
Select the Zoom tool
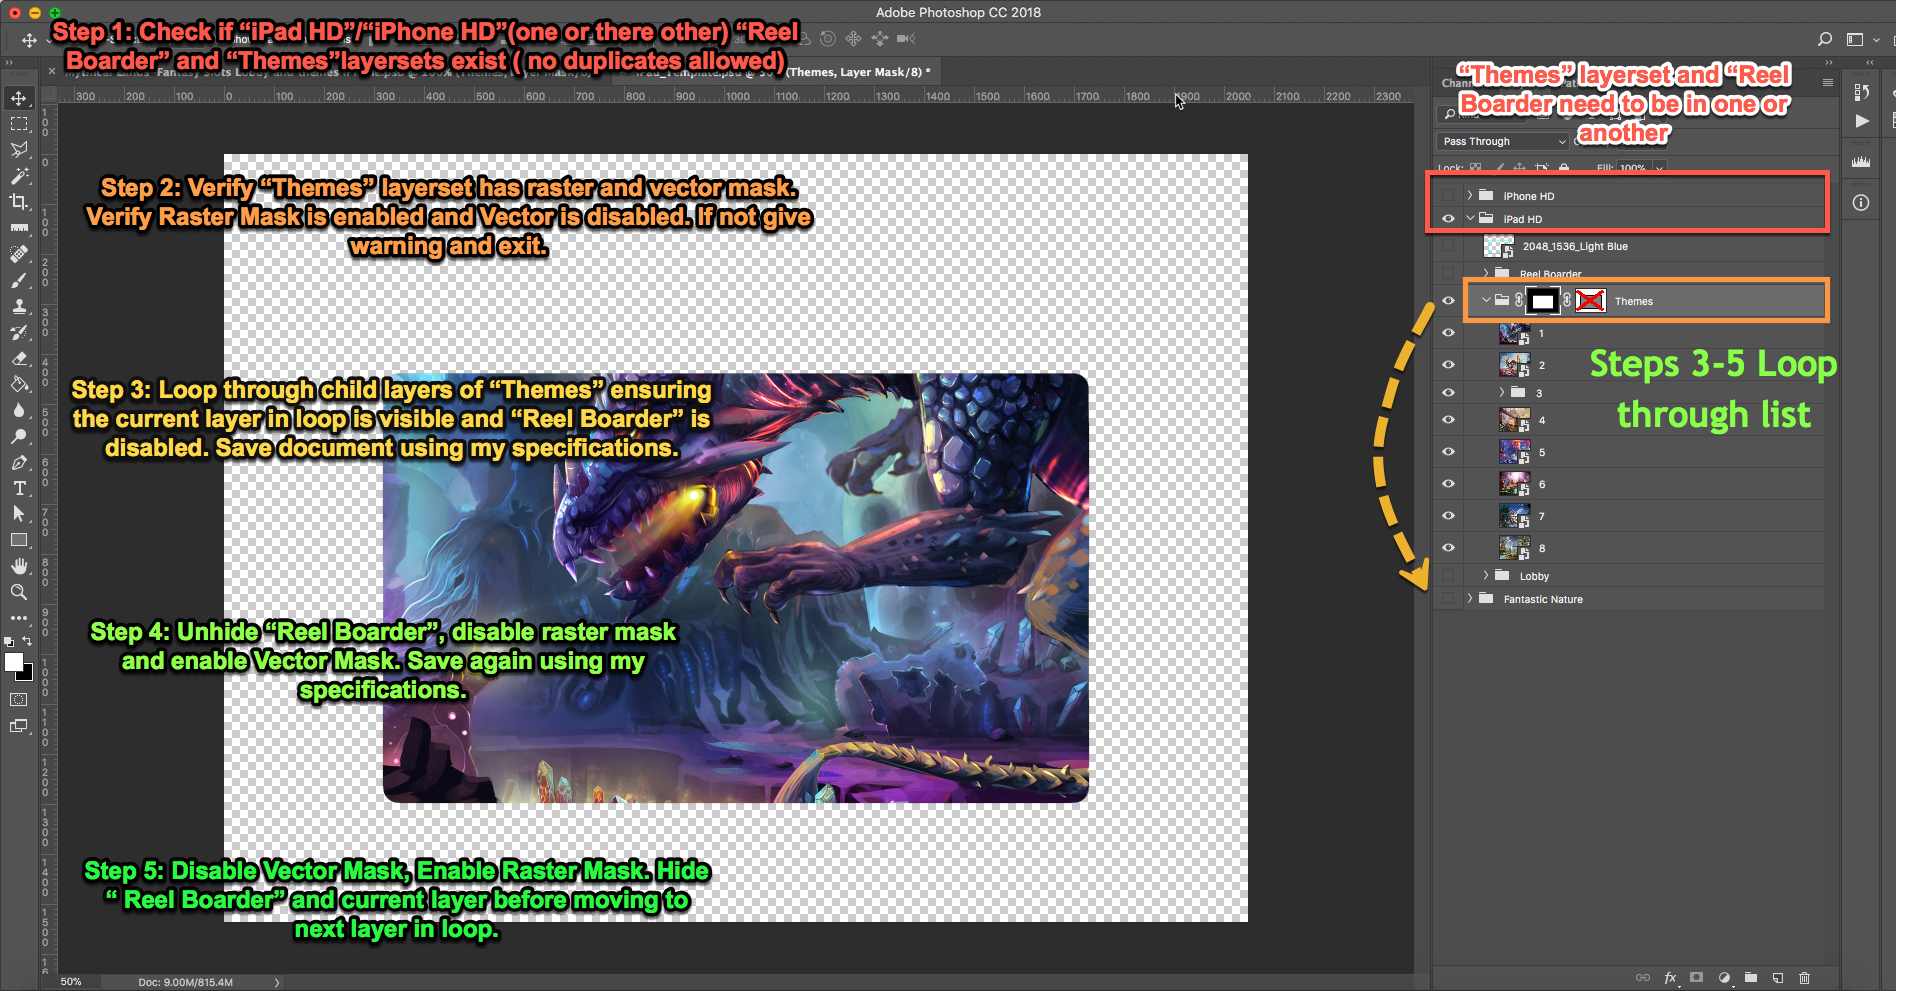[19, 592]
